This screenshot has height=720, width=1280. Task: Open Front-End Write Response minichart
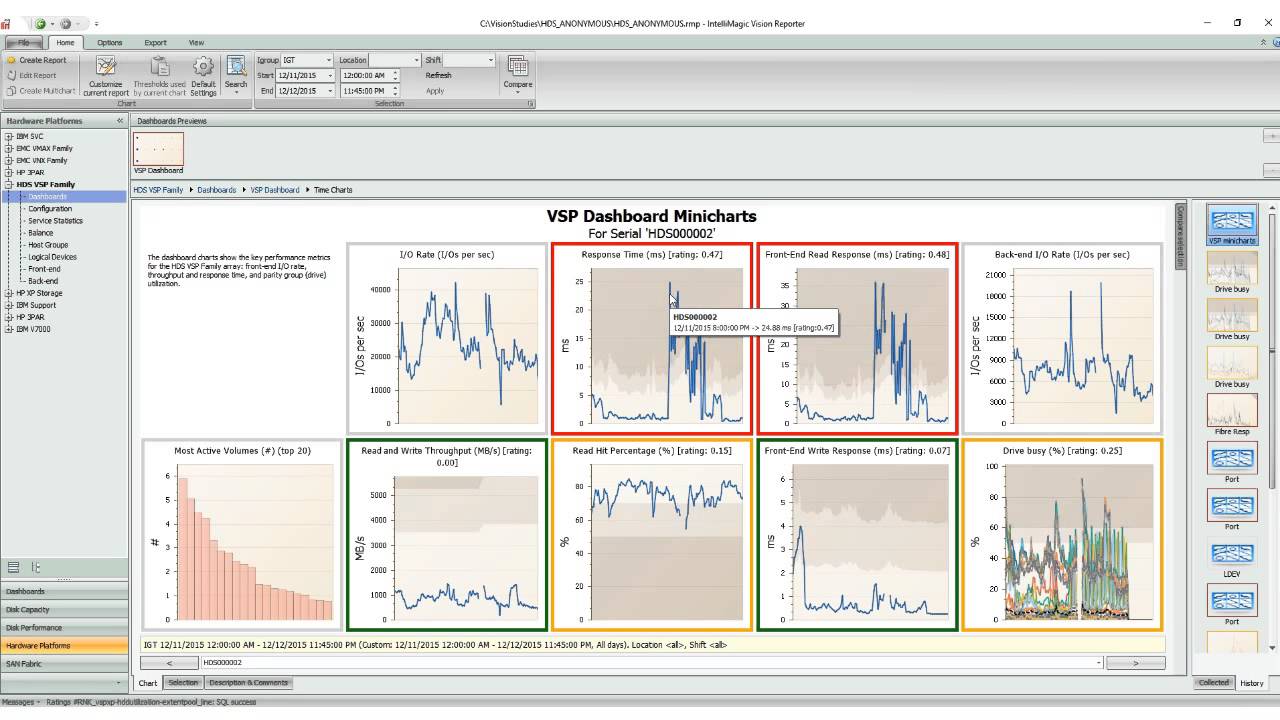click(x=857, y=535)
